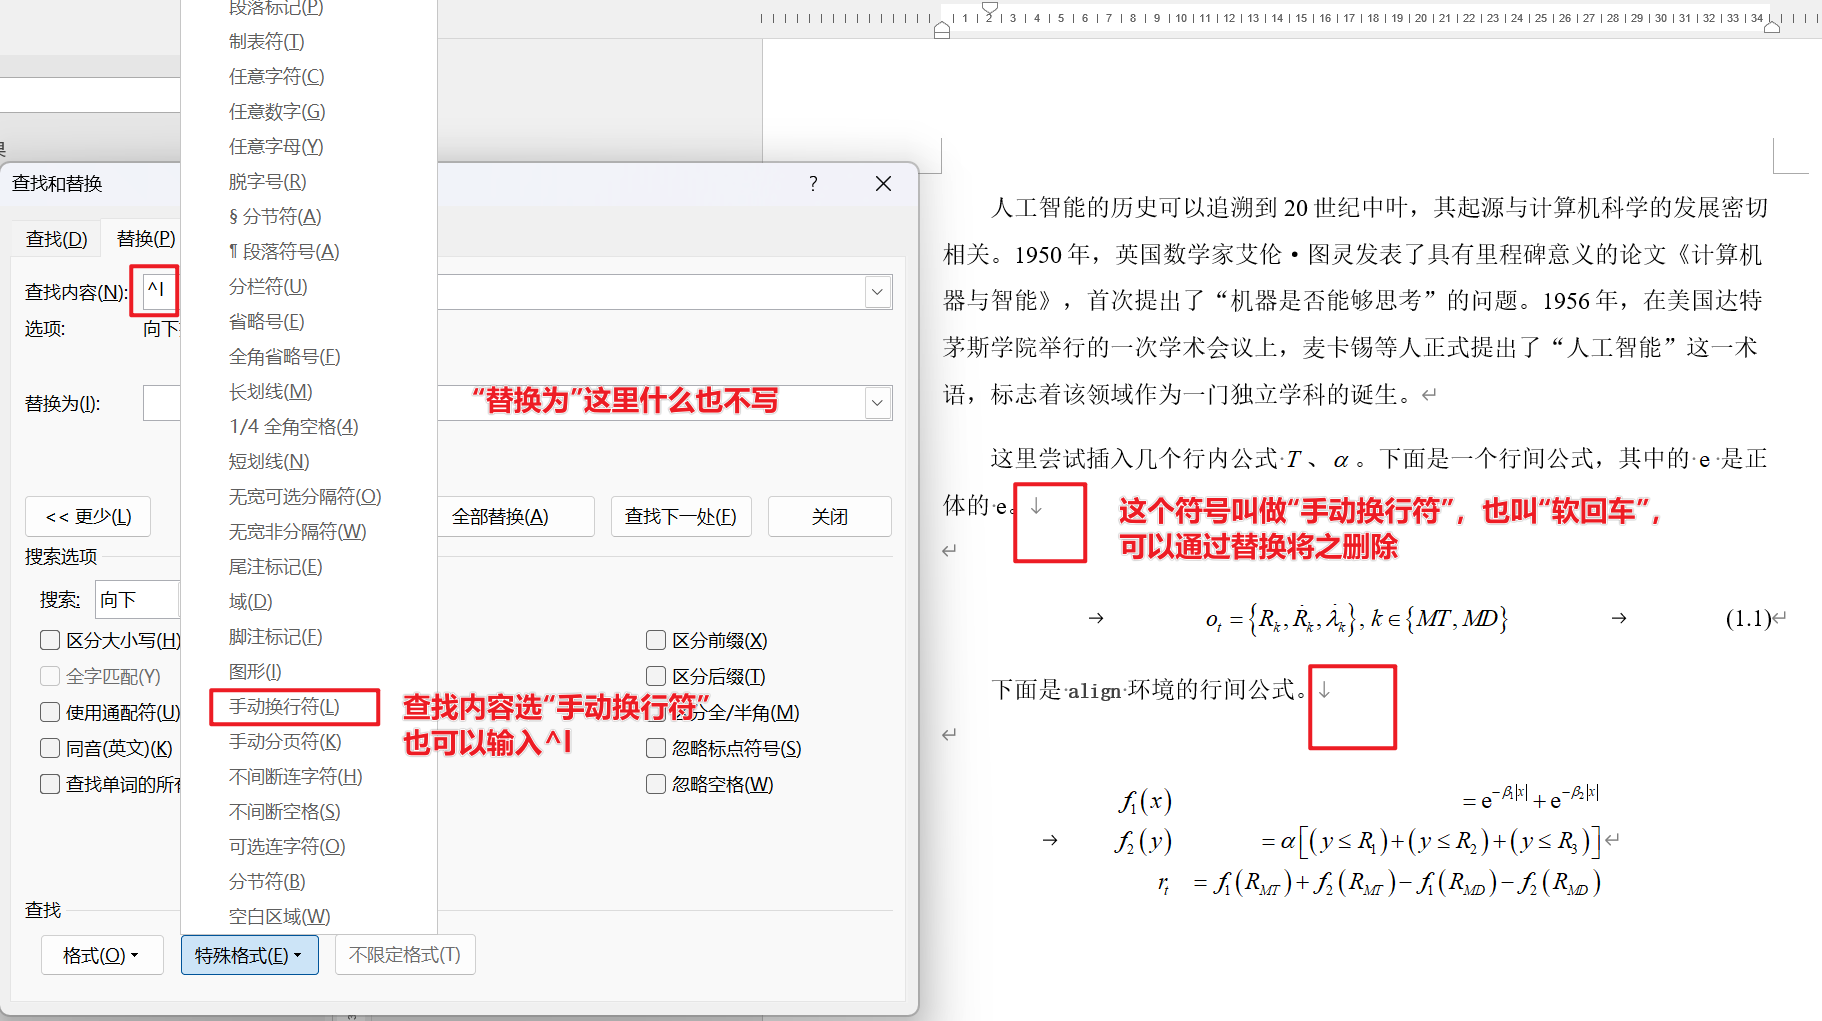
Task: Toggle 区分大小写(H) checkbox
Action: point(50,640)
